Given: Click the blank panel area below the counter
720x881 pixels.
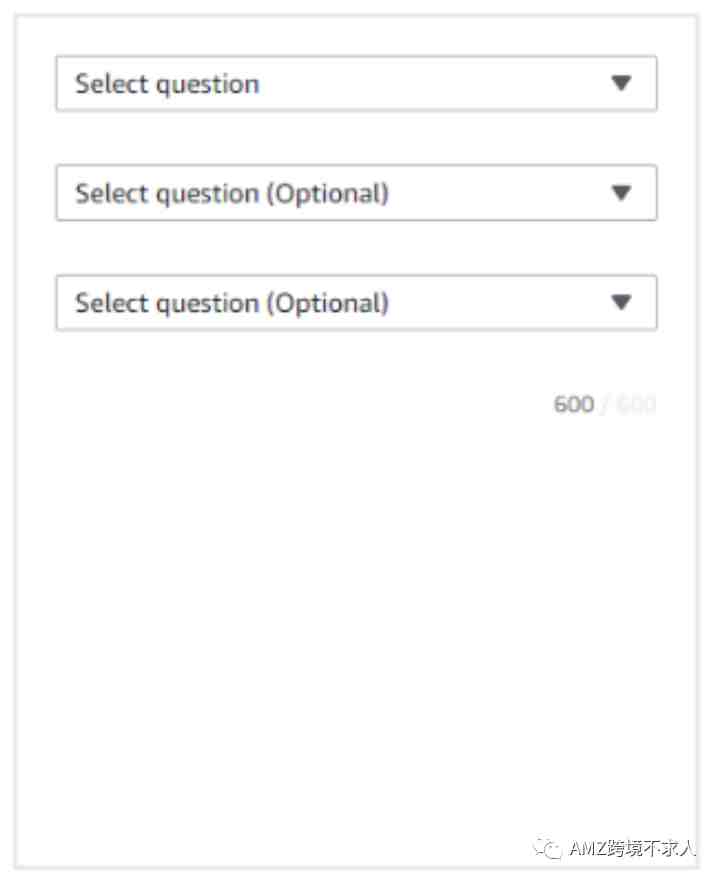Looking at the screenshot, I should point(356,618).
